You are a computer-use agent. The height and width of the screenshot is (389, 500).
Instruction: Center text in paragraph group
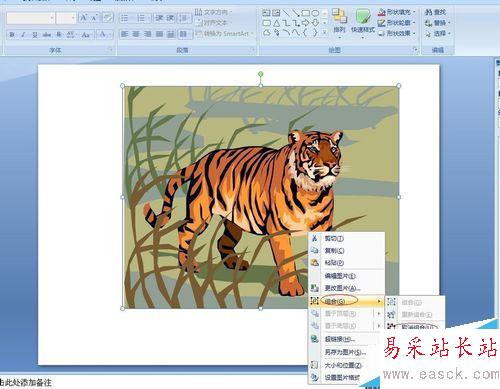click(x=136, y=34)
